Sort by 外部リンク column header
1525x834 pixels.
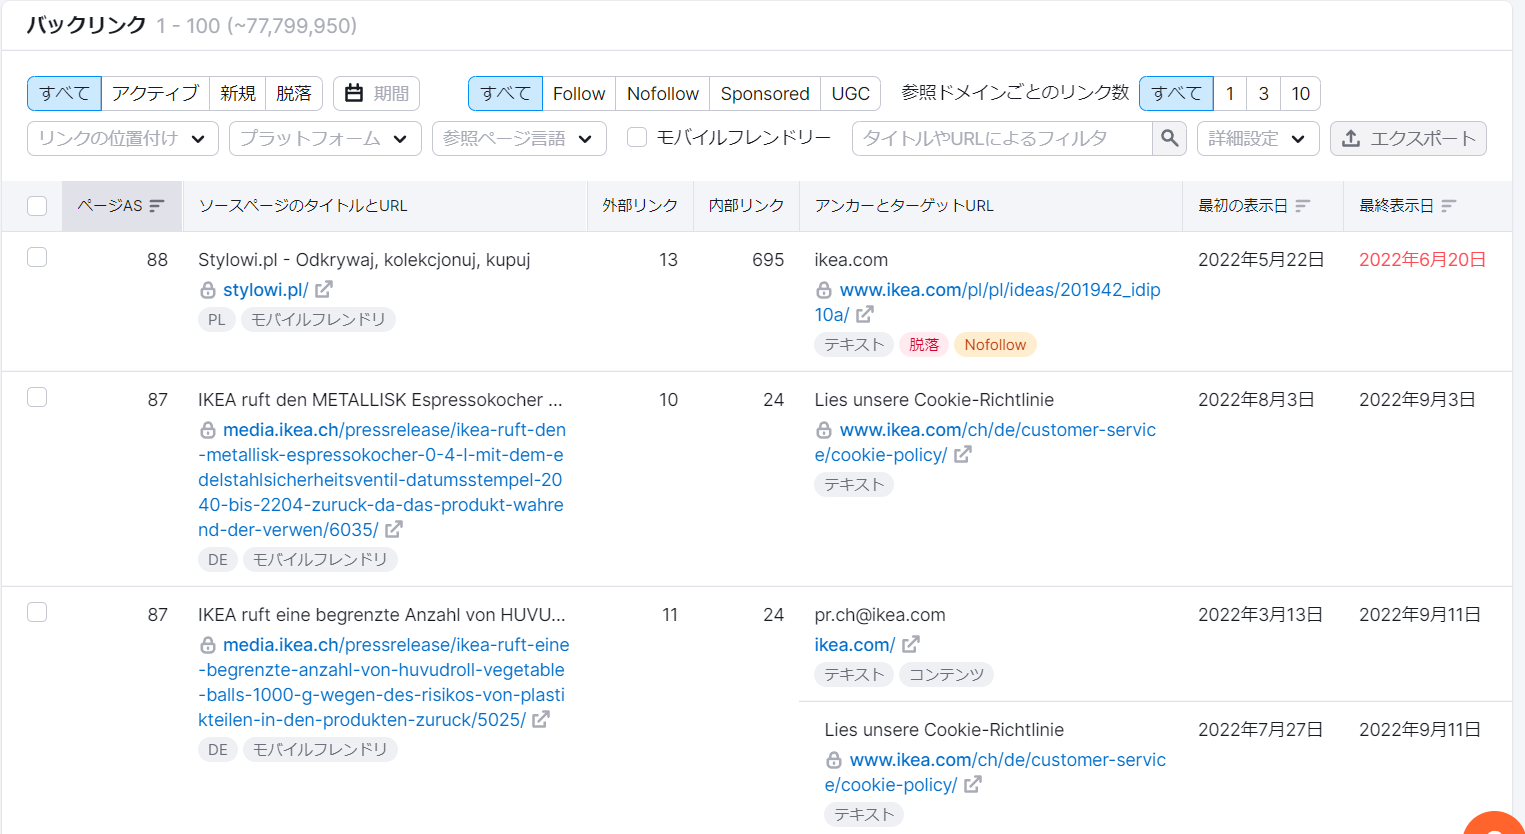(x=640, y=205)
